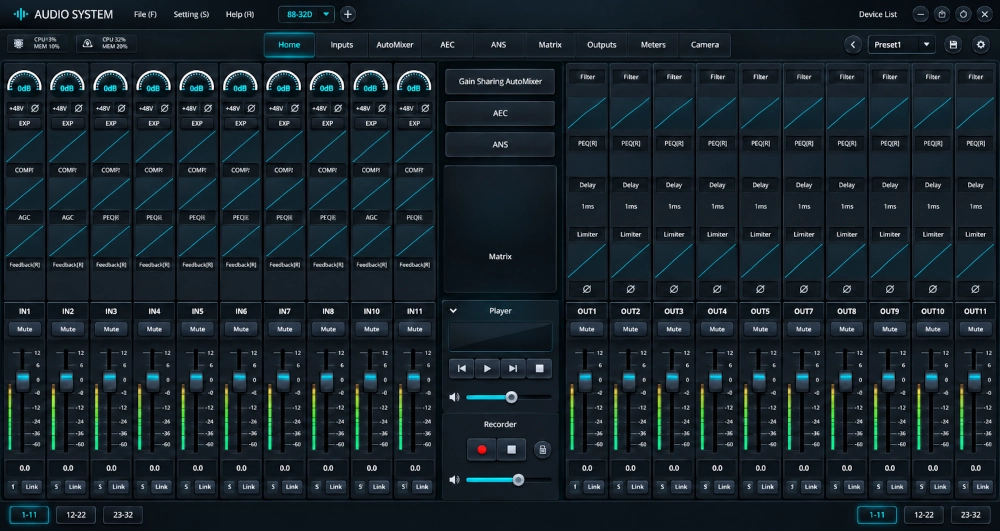The height and width of the screenshot is (531, 1000).
Task: Switch to the AutoMixer tab
Action: [395, 45]
